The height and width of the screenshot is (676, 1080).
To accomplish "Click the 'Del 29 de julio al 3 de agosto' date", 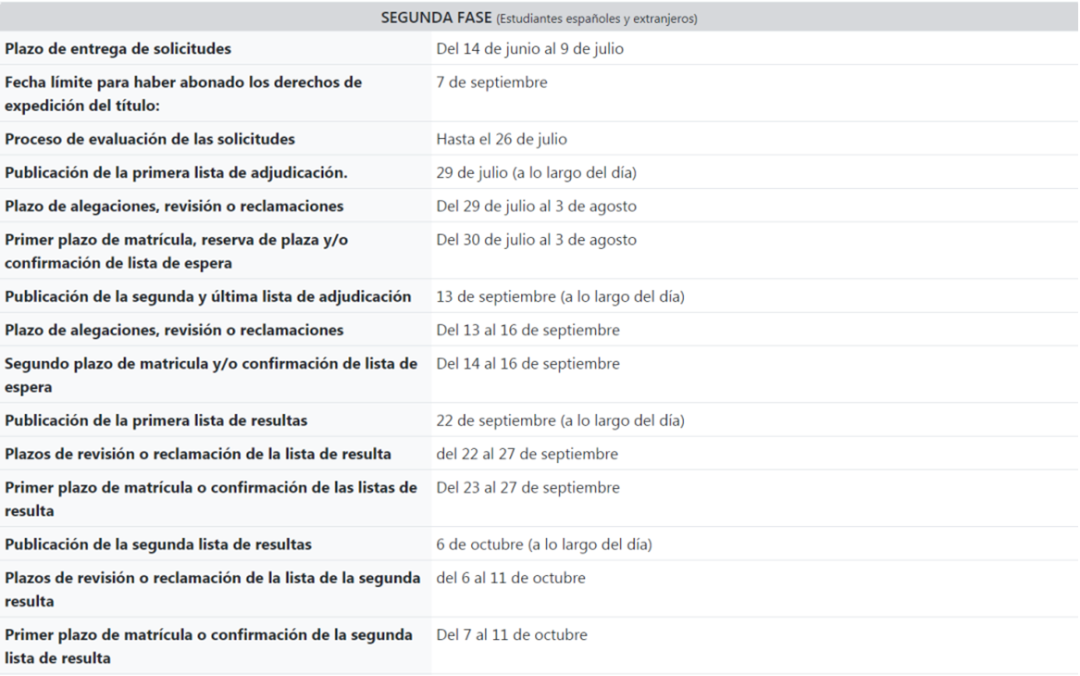I will [536, 207].
